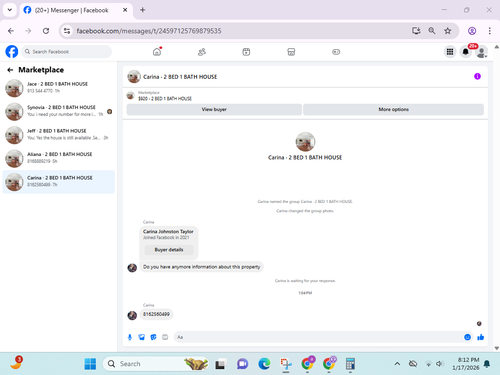Open the account profile avatar menu
Image resolution: width=500 pixels, height=375 pixels.
coord(481,52)
